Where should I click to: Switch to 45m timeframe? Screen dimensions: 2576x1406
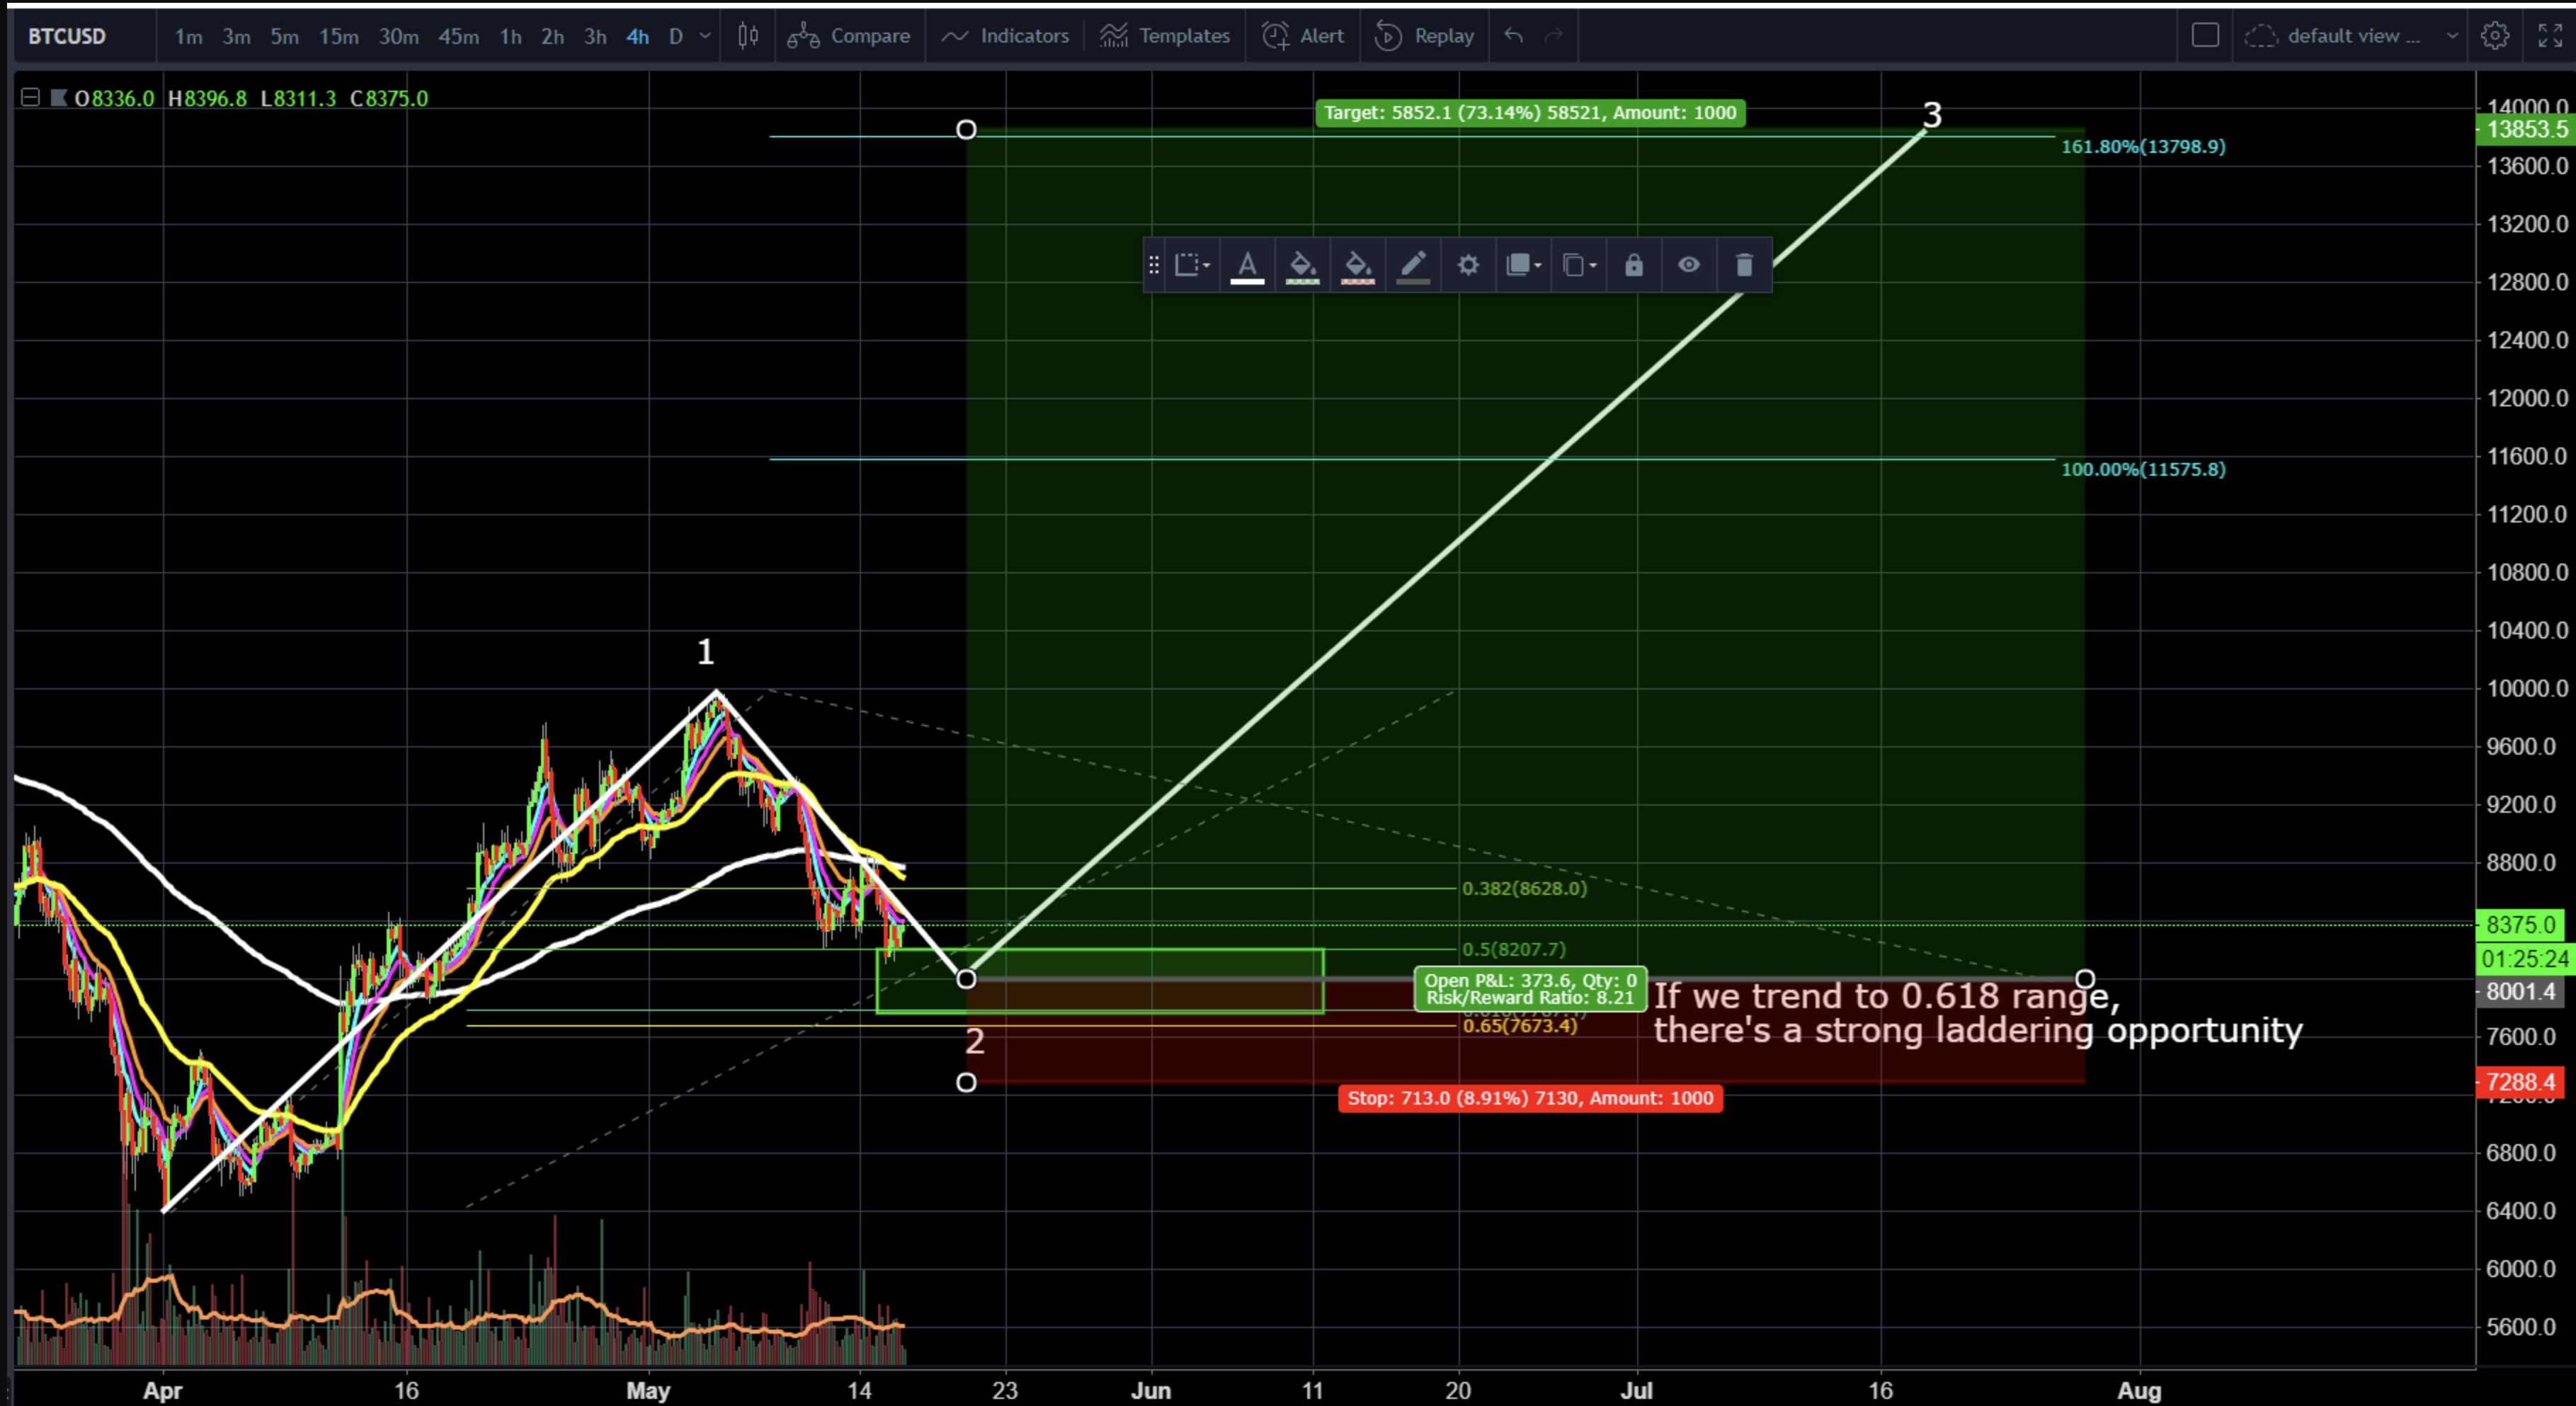458,37
